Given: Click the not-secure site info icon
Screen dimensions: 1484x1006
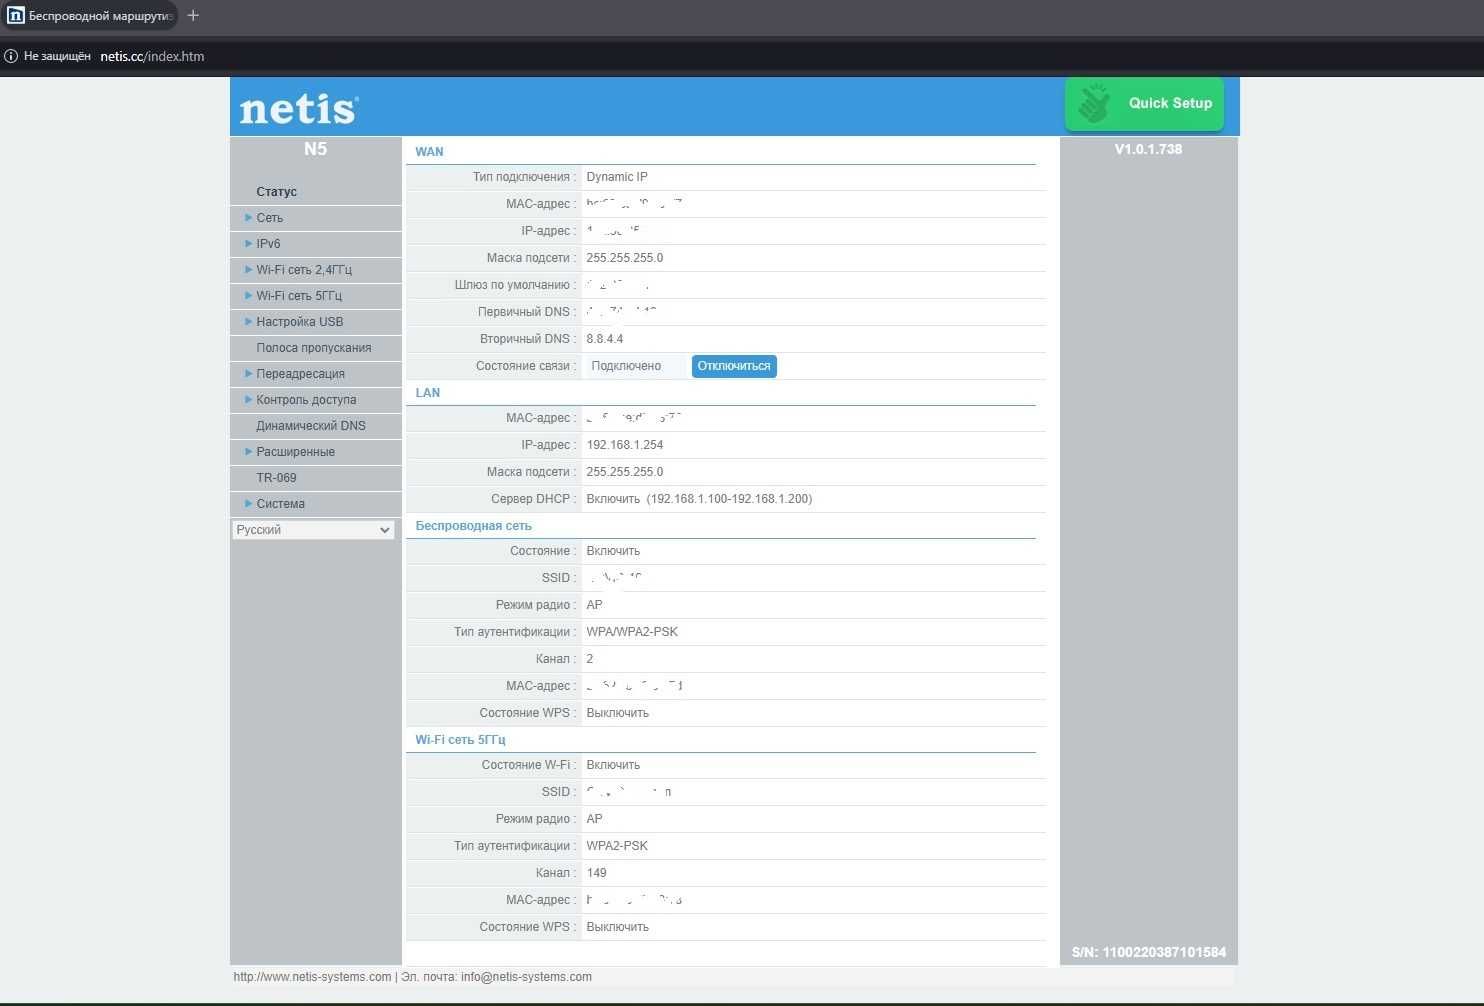Looking at the screenshot, I should tap(11, 56).
